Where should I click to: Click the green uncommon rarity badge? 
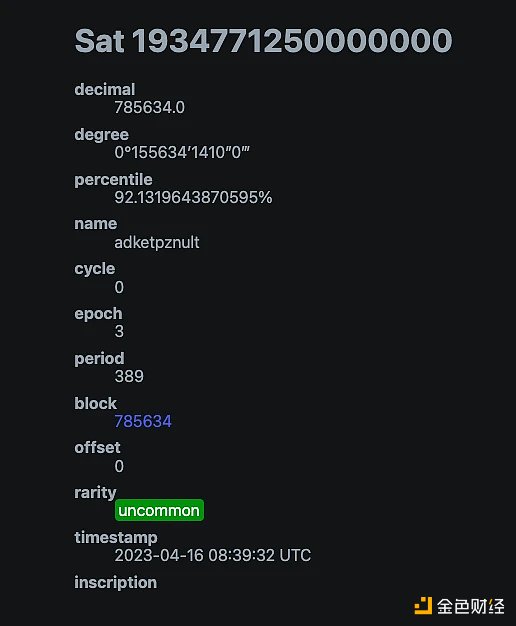[x=159, y=510]
